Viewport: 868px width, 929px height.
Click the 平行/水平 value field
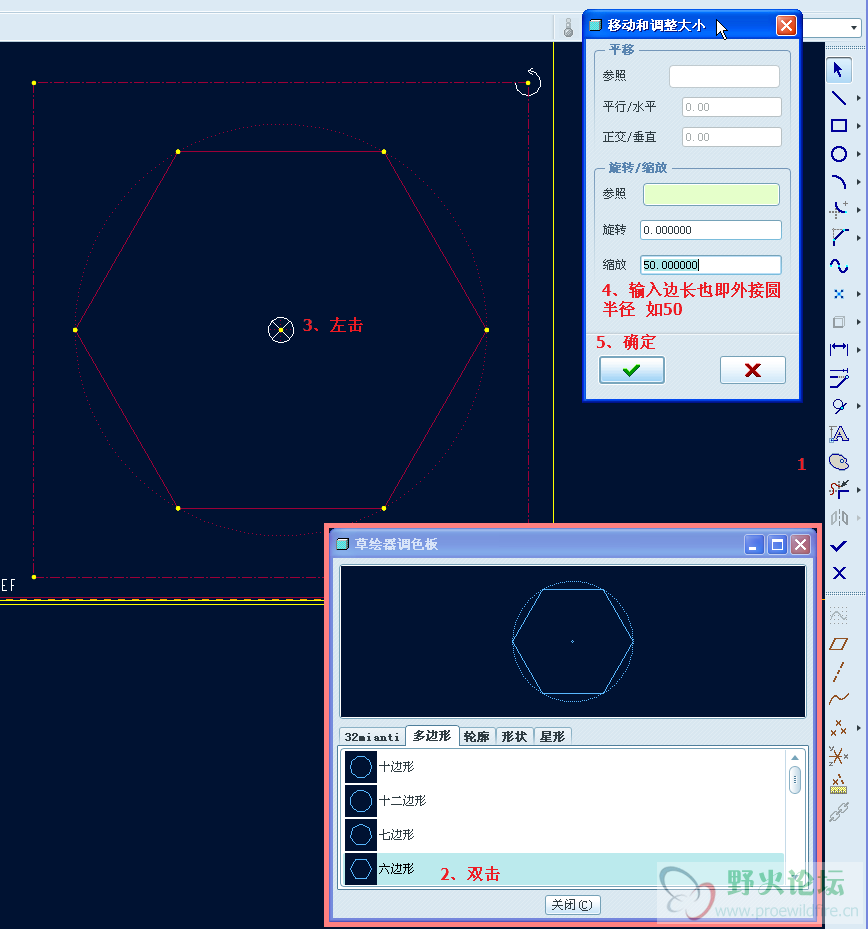click(x=732, y=107)
